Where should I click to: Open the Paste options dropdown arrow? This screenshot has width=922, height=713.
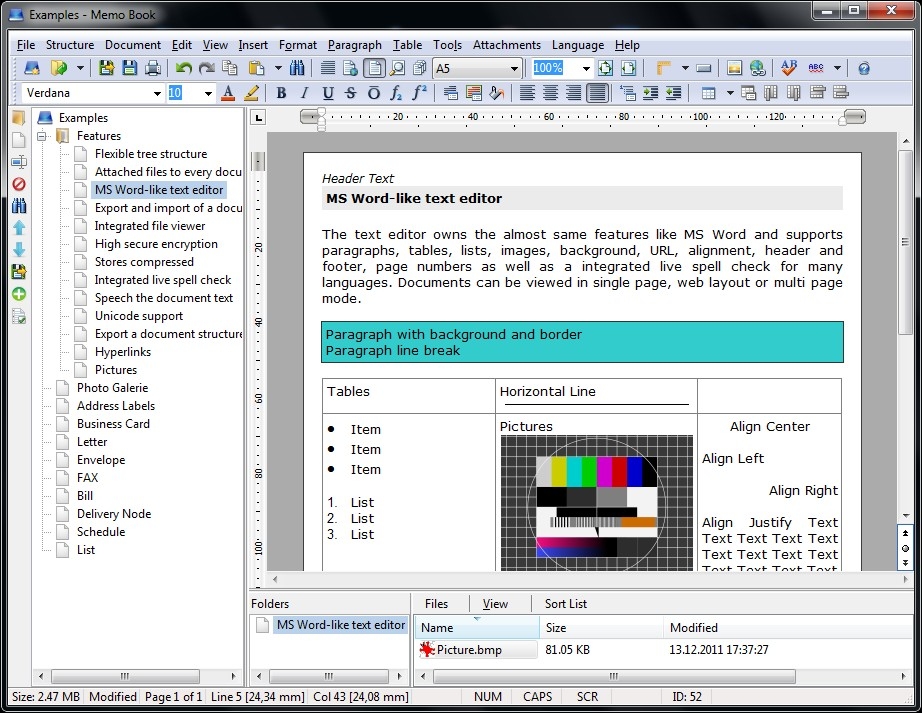pyautogui.click(x=278, y=68)
